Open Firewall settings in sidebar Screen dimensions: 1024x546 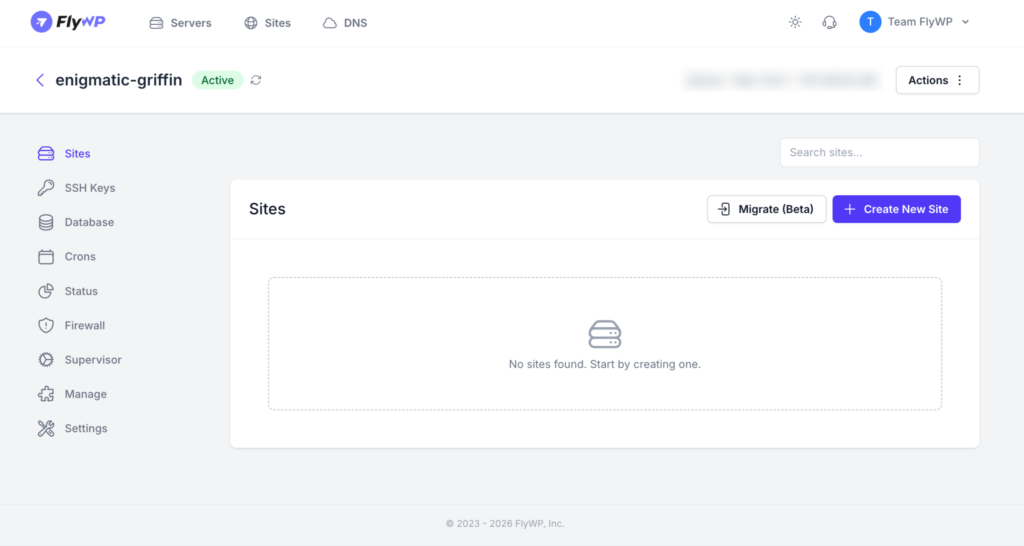[x=84, y=325]
